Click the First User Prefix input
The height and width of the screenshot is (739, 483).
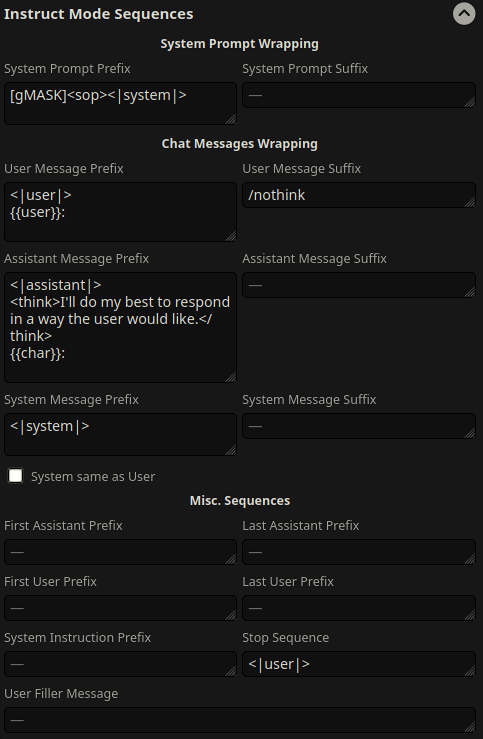click(x=120, y=608)
